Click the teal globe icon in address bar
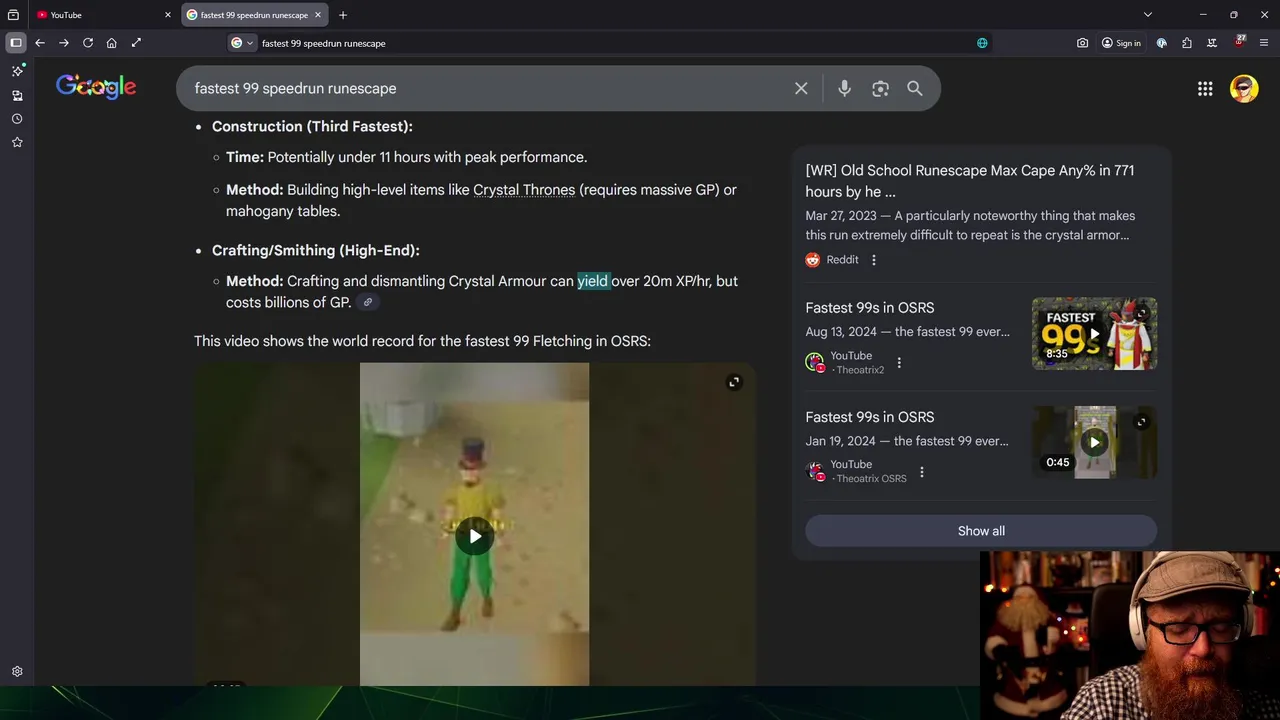 [982, 43]
